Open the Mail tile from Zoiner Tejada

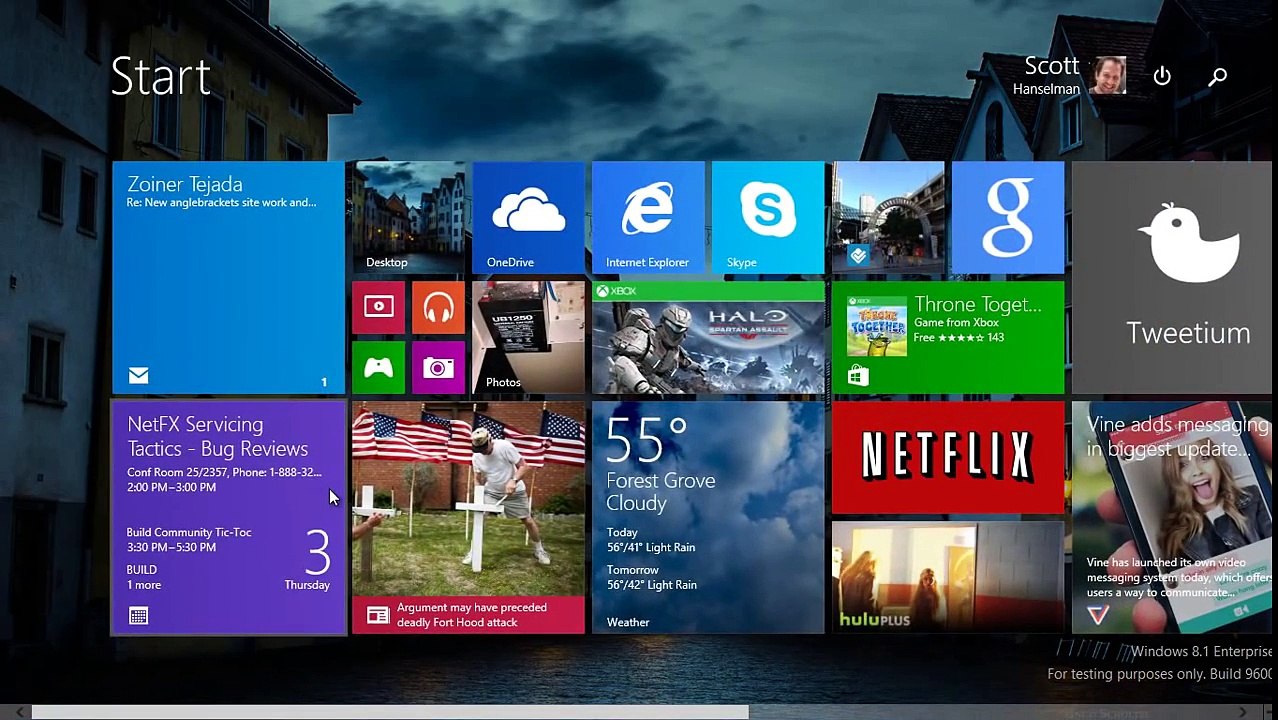(228, 278)
